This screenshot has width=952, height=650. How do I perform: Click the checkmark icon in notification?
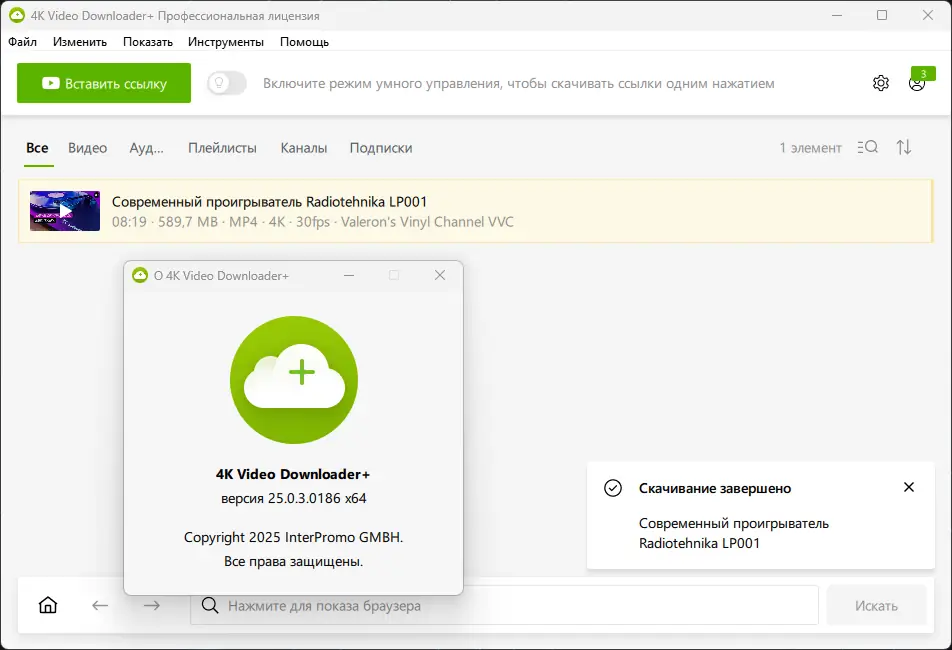pyautogui.click(x=613, y=488)
